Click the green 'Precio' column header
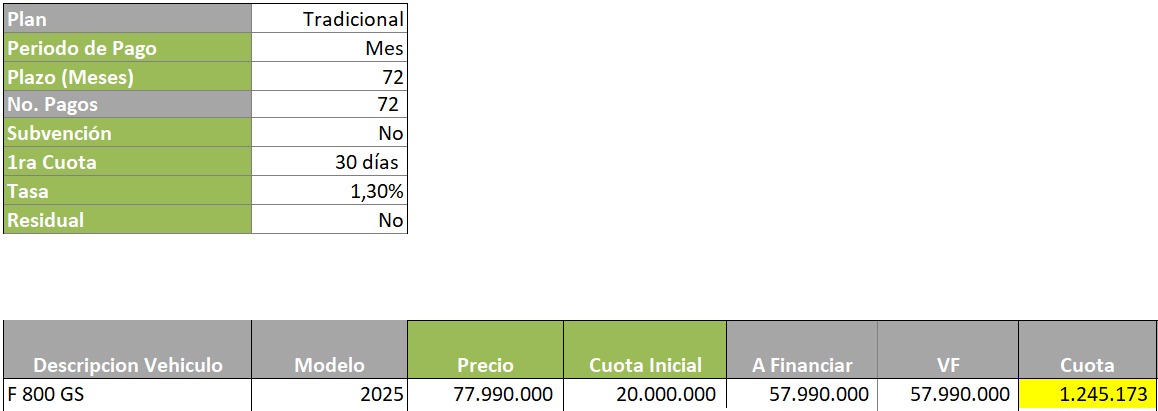The height and width of the screenshot is (411, 1158). (x=485, y=365)
